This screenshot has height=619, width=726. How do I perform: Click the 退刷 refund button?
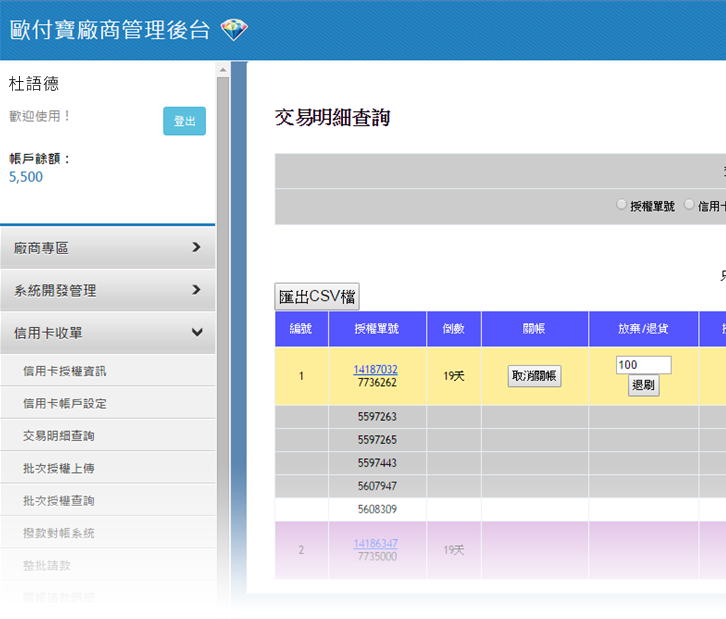(x=643, y=385)
